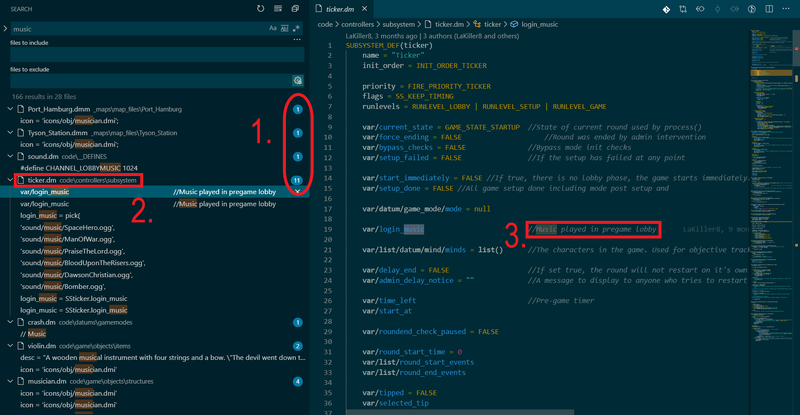The image size is (800, 415).
Task: Open the editor's more actions menu
Action: (786, 9)
